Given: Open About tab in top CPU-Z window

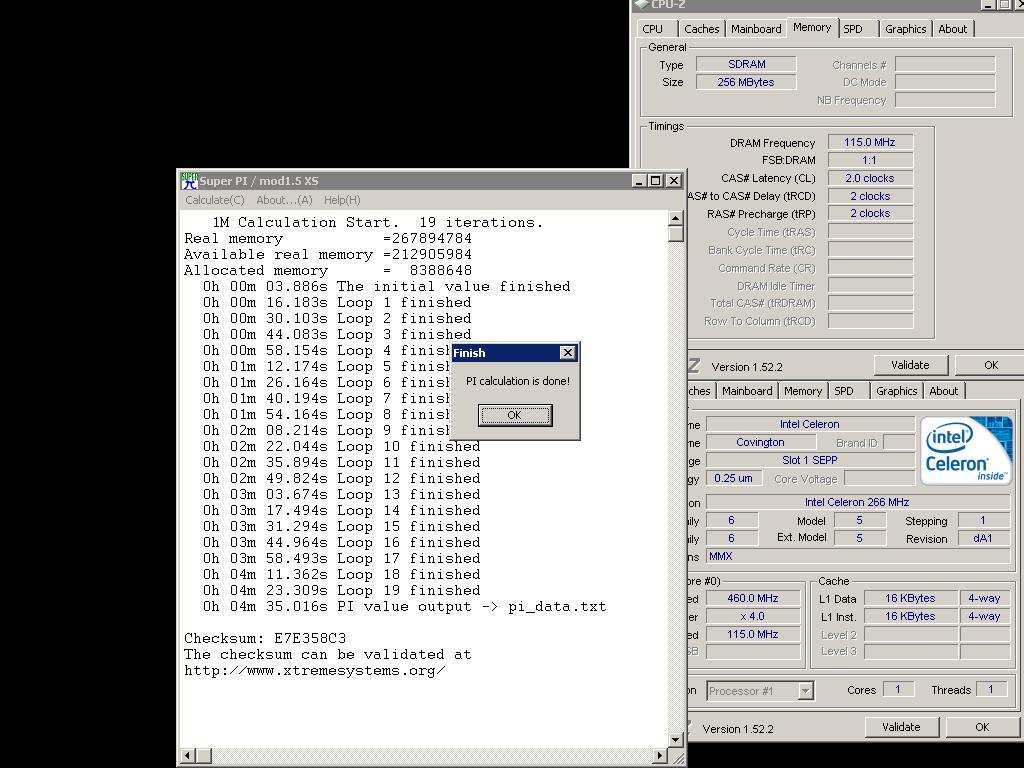Looking at the screenshot, I should [x=952, y=29].
